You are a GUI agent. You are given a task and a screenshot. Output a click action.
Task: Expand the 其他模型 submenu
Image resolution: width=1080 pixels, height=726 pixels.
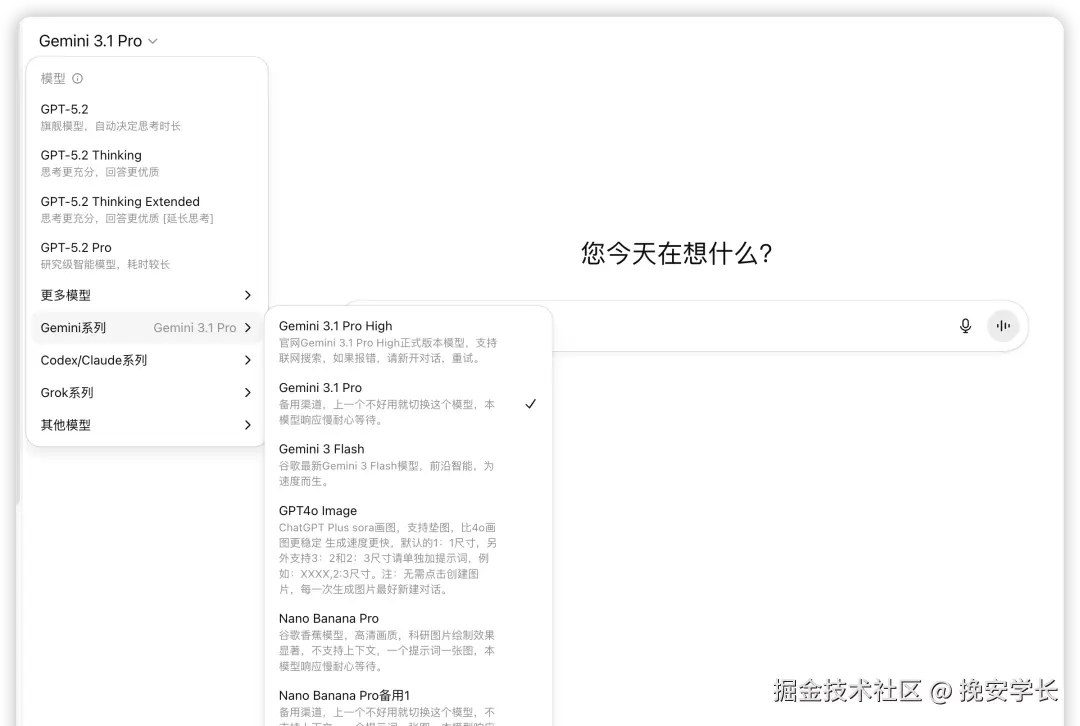[146, 425]
